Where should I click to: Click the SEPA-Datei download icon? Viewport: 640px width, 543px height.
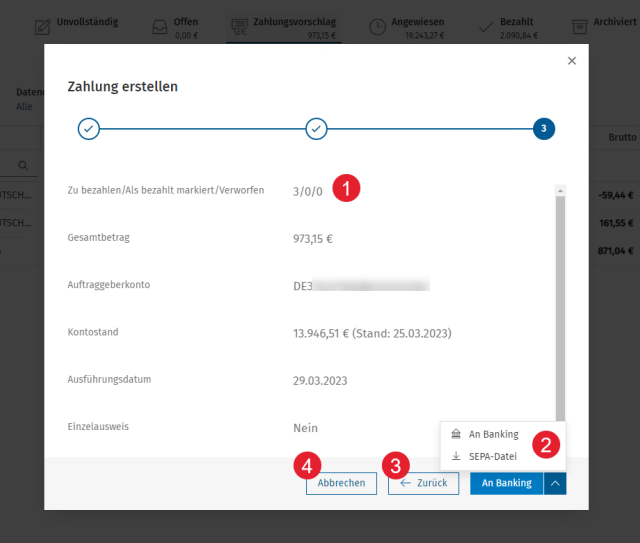coord(456,456)
